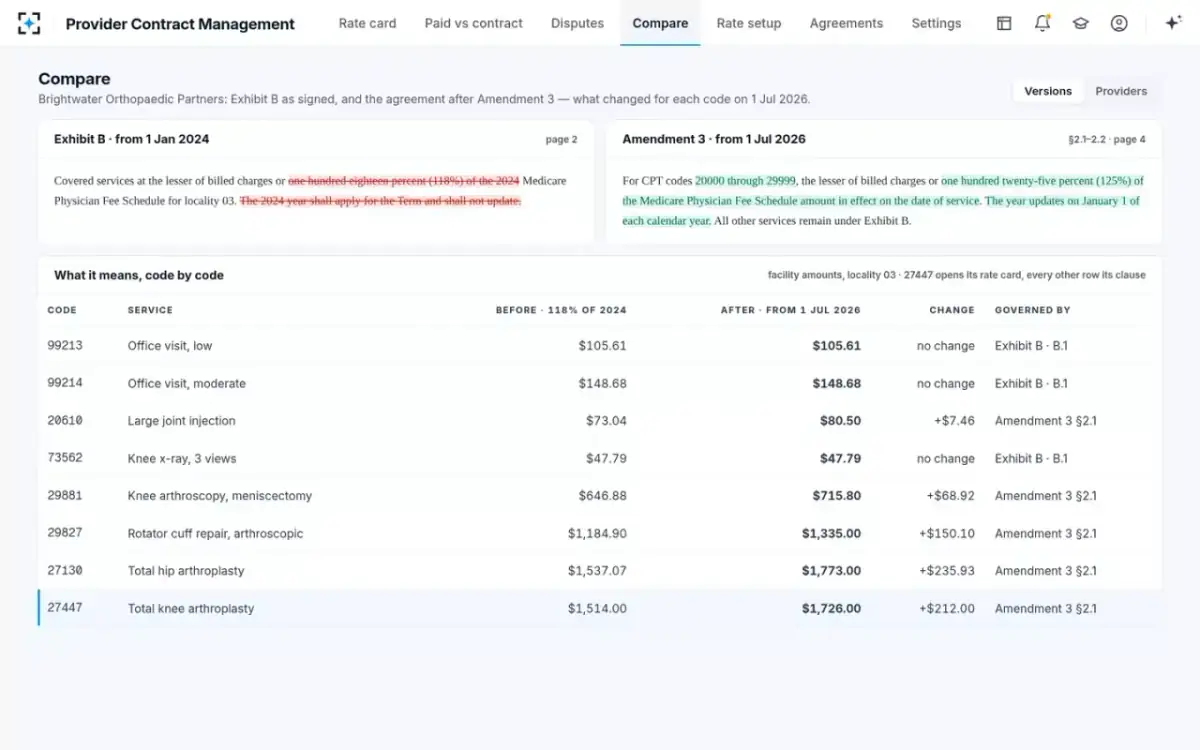
Task: Click the GOVERNED BY column header
Action: point(1032,310)
